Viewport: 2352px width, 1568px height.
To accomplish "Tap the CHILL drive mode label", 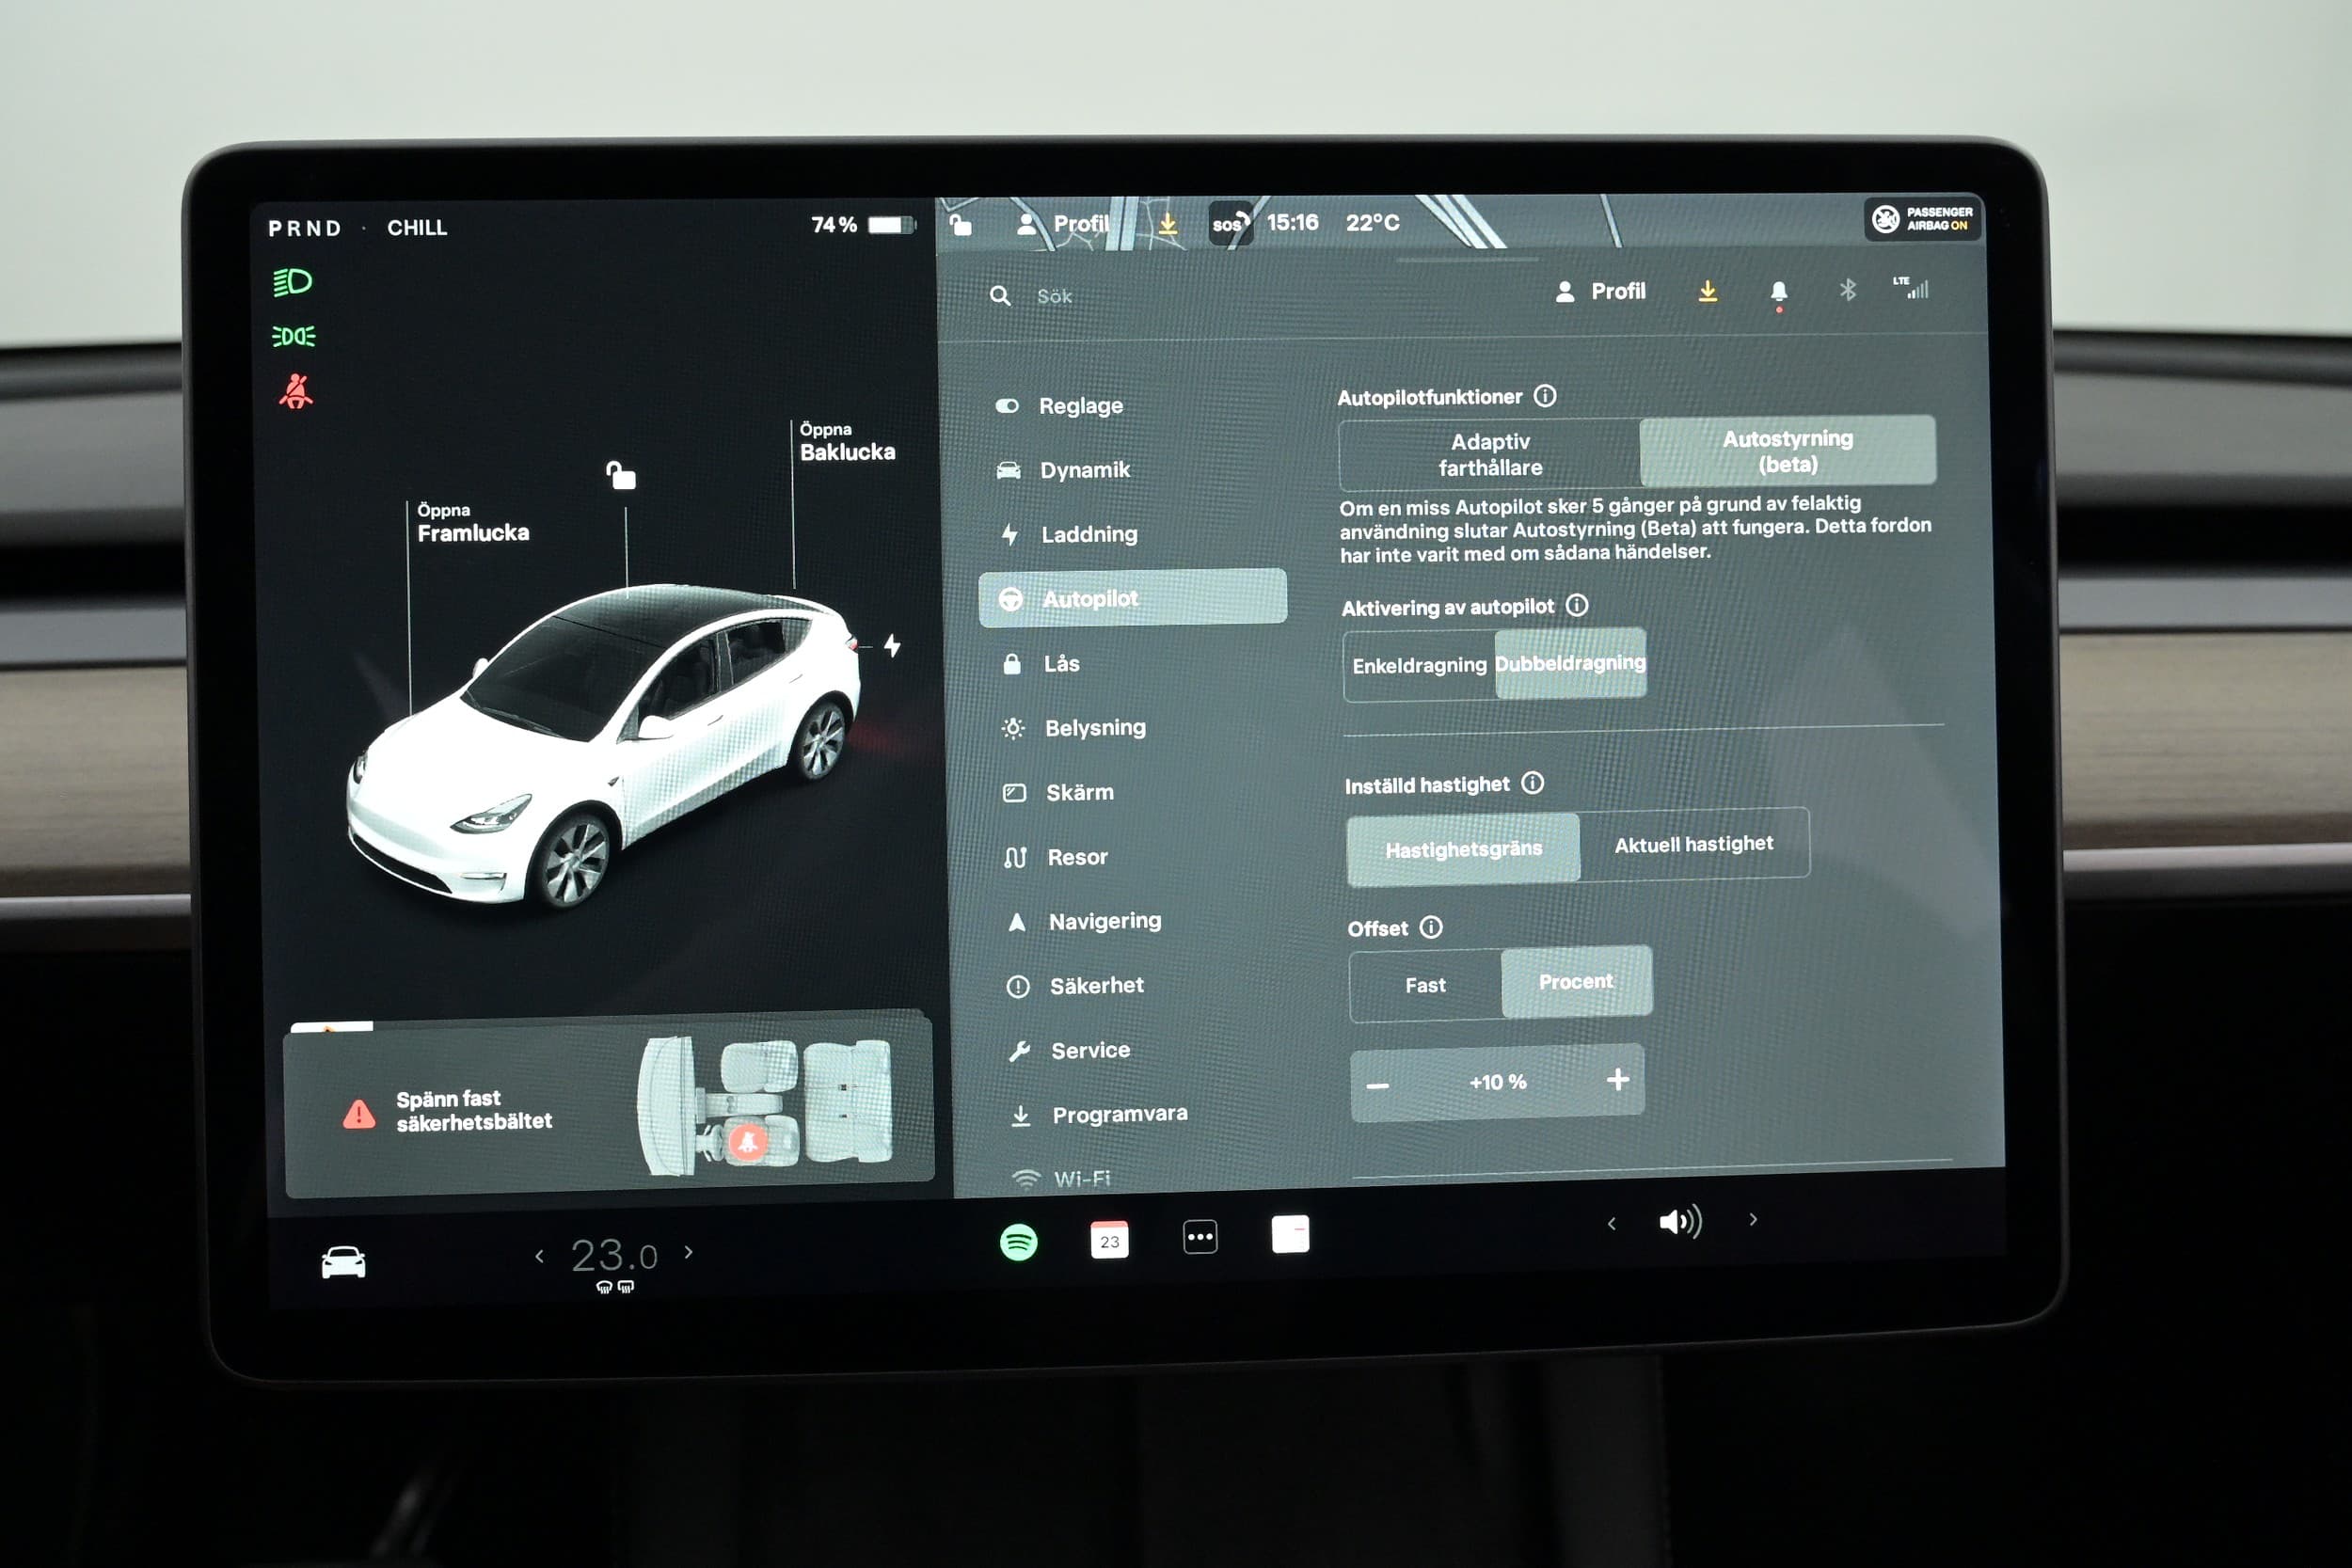I will (x=417, y=228).
